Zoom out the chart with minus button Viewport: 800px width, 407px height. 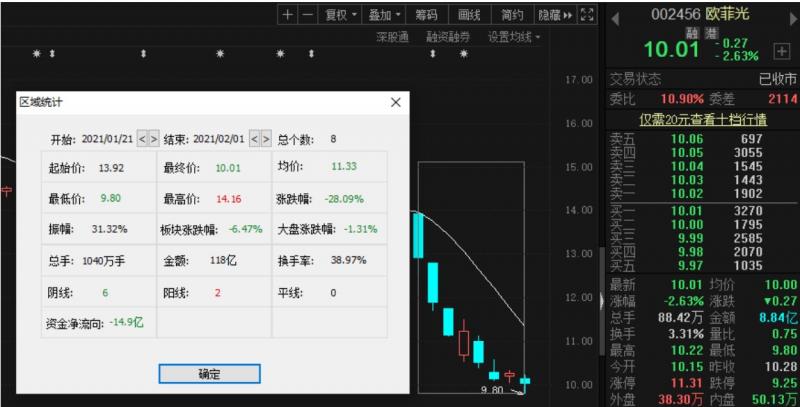[x=307, y=15]
